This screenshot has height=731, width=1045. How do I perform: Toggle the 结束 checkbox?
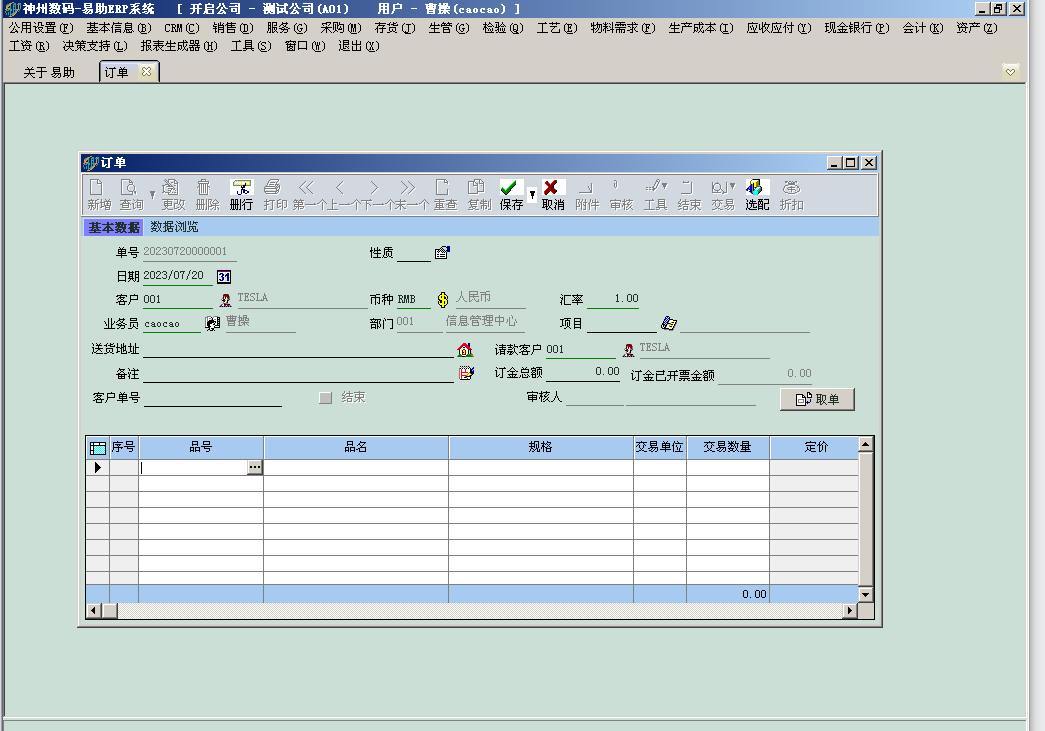tap(325, 398)
